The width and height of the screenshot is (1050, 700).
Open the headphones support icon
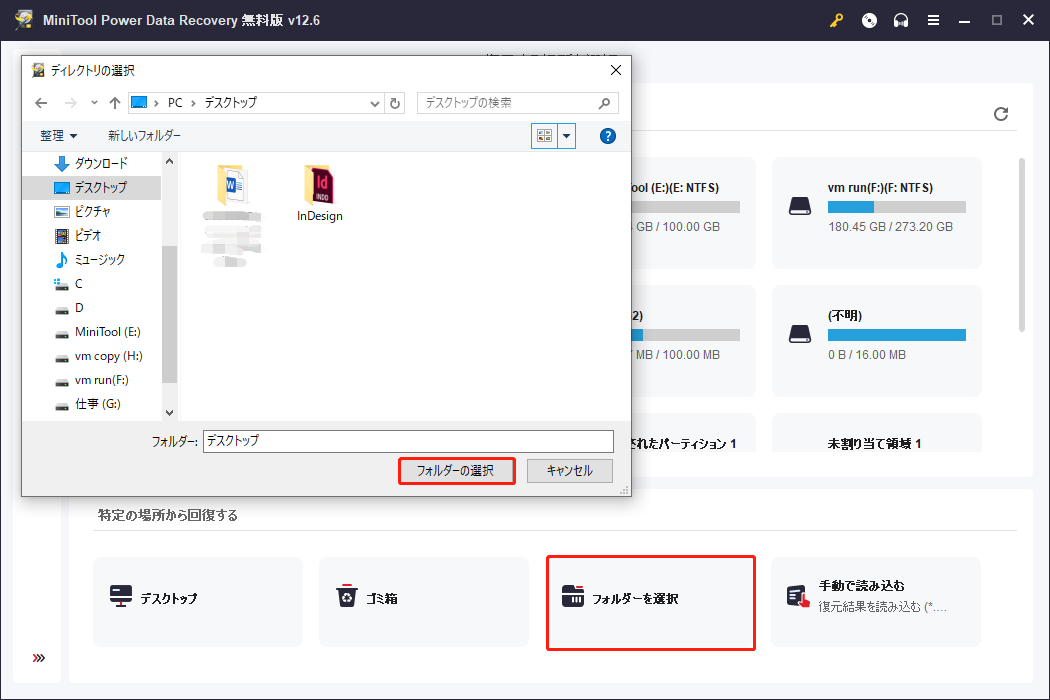901,21
